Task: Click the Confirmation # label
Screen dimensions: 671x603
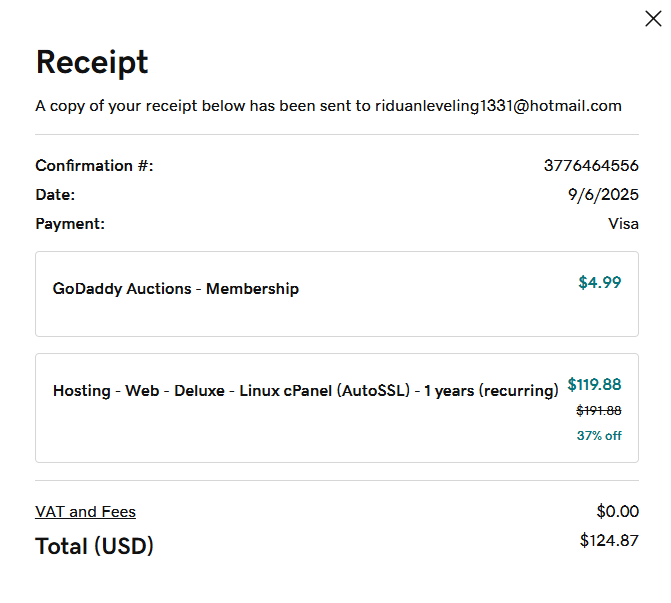Action: click(94, 166)
